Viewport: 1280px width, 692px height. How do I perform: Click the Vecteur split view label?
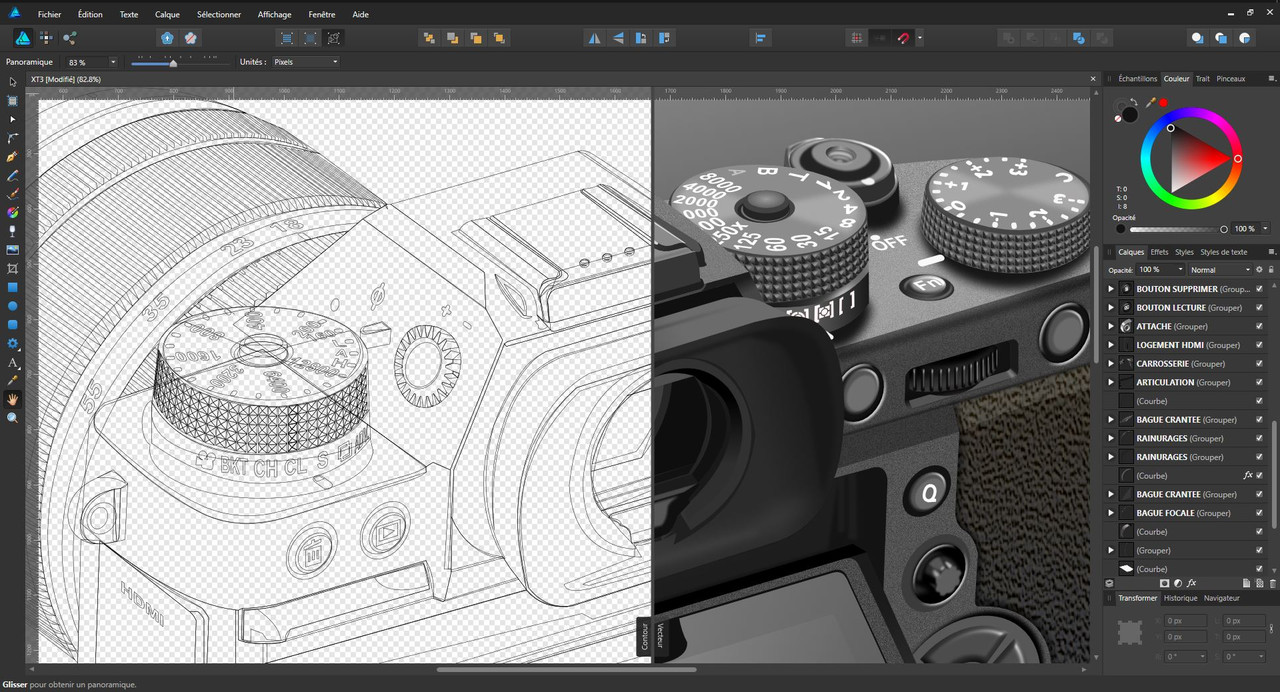click(x=659, y=637)
